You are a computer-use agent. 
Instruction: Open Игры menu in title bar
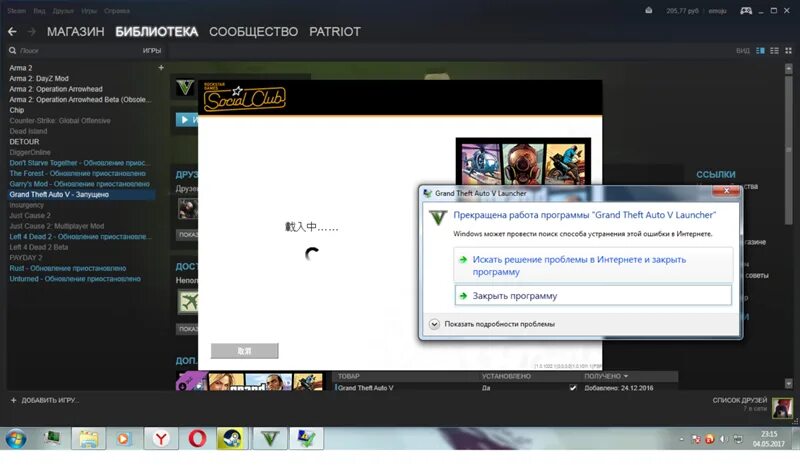(89, 11)
